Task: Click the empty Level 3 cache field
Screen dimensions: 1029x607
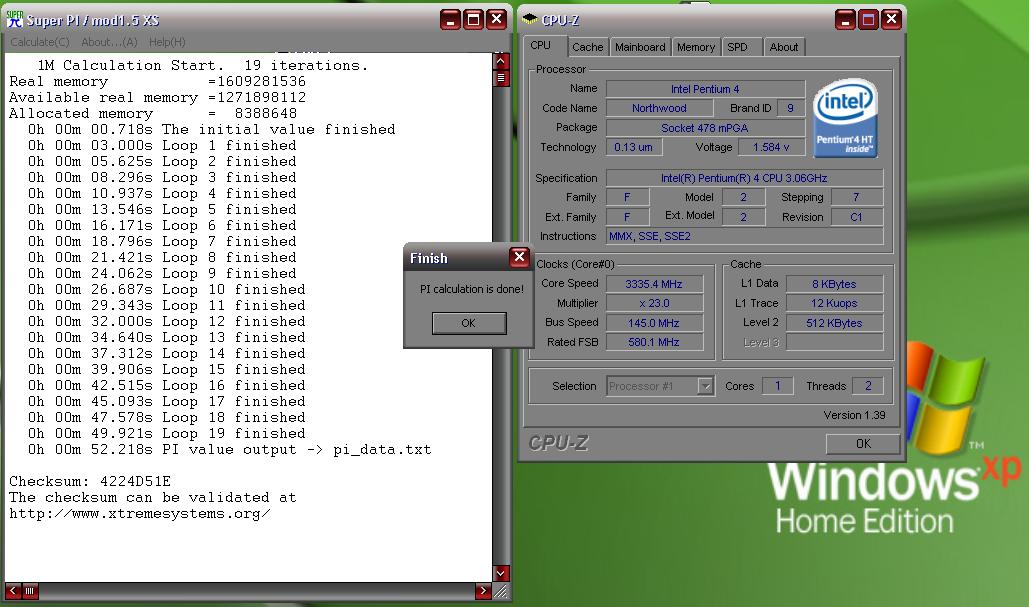Action: point(834,342)
